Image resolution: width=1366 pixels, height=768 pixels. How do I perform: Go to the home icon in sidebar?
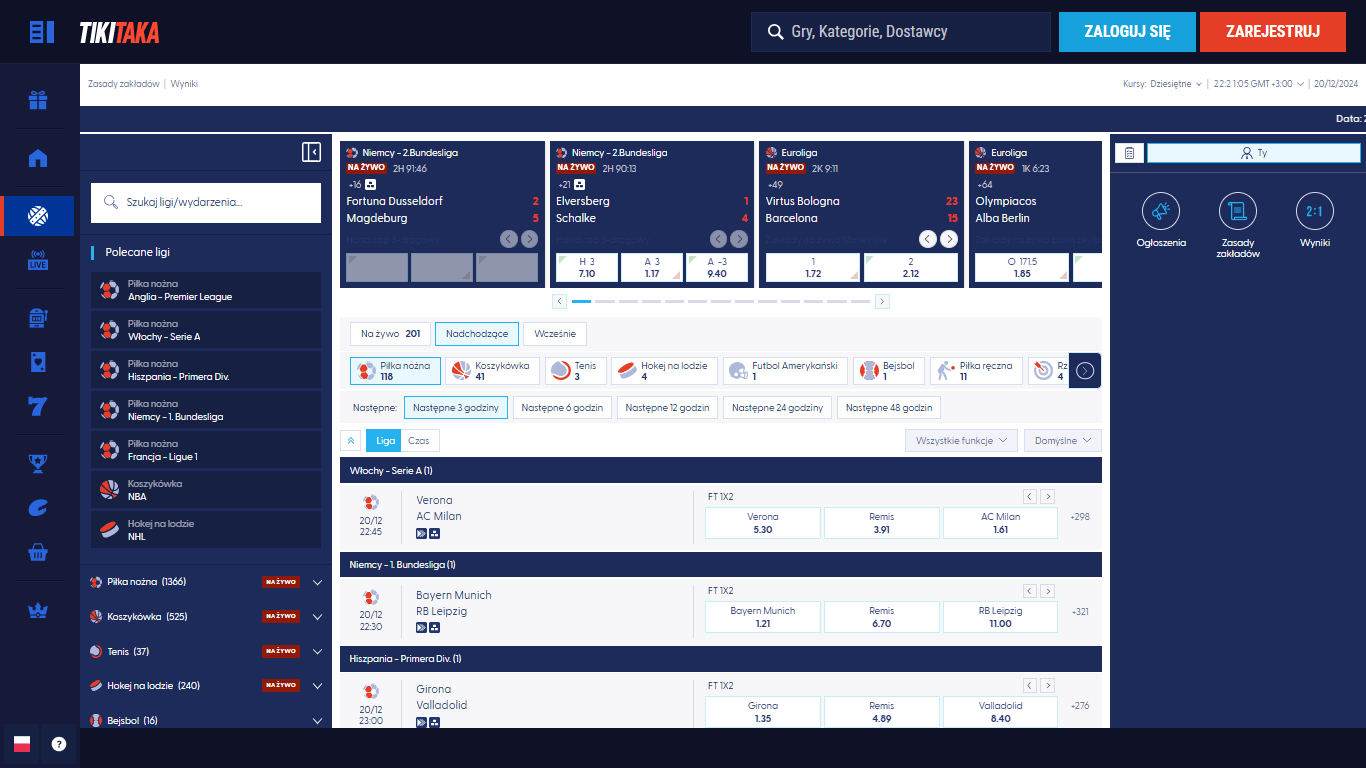click(x=38, y=158)
